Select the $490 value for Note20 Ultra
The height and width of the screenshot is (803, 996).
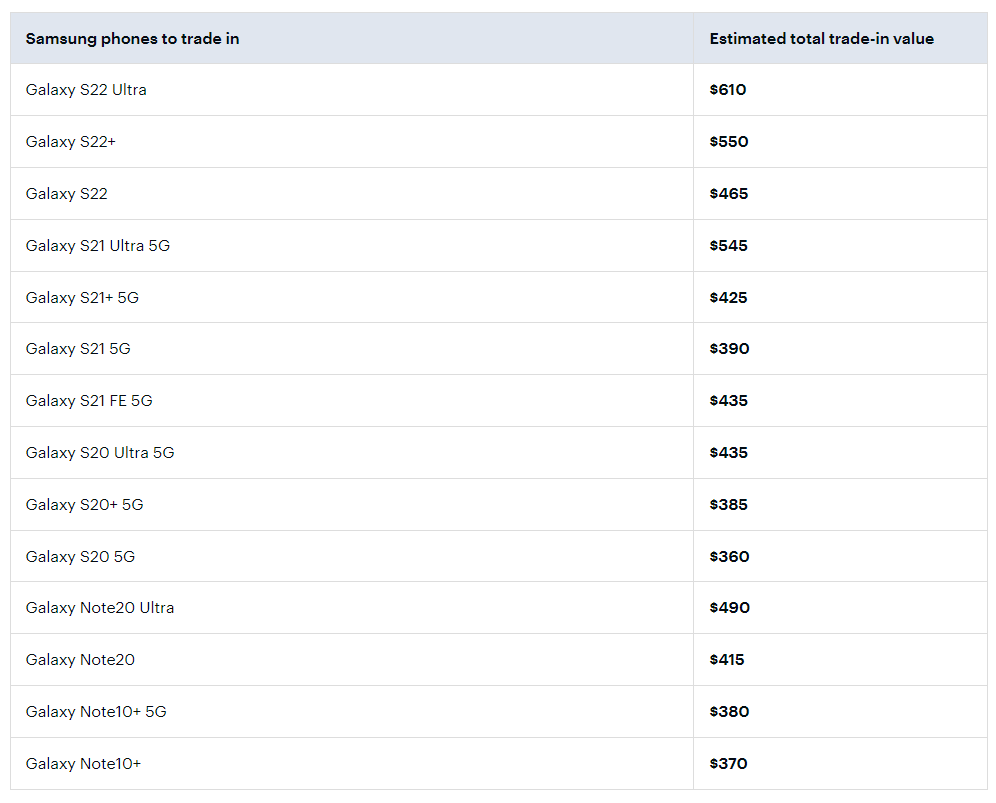[x=730, y=608]
